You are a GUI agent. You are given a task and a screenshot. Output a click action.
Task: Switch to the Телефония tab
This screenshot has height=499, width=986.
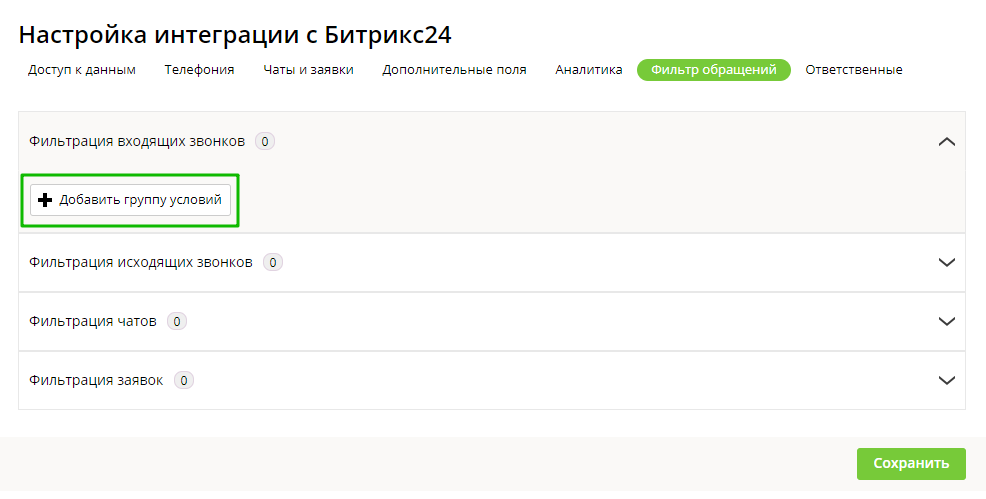point(199,70)
